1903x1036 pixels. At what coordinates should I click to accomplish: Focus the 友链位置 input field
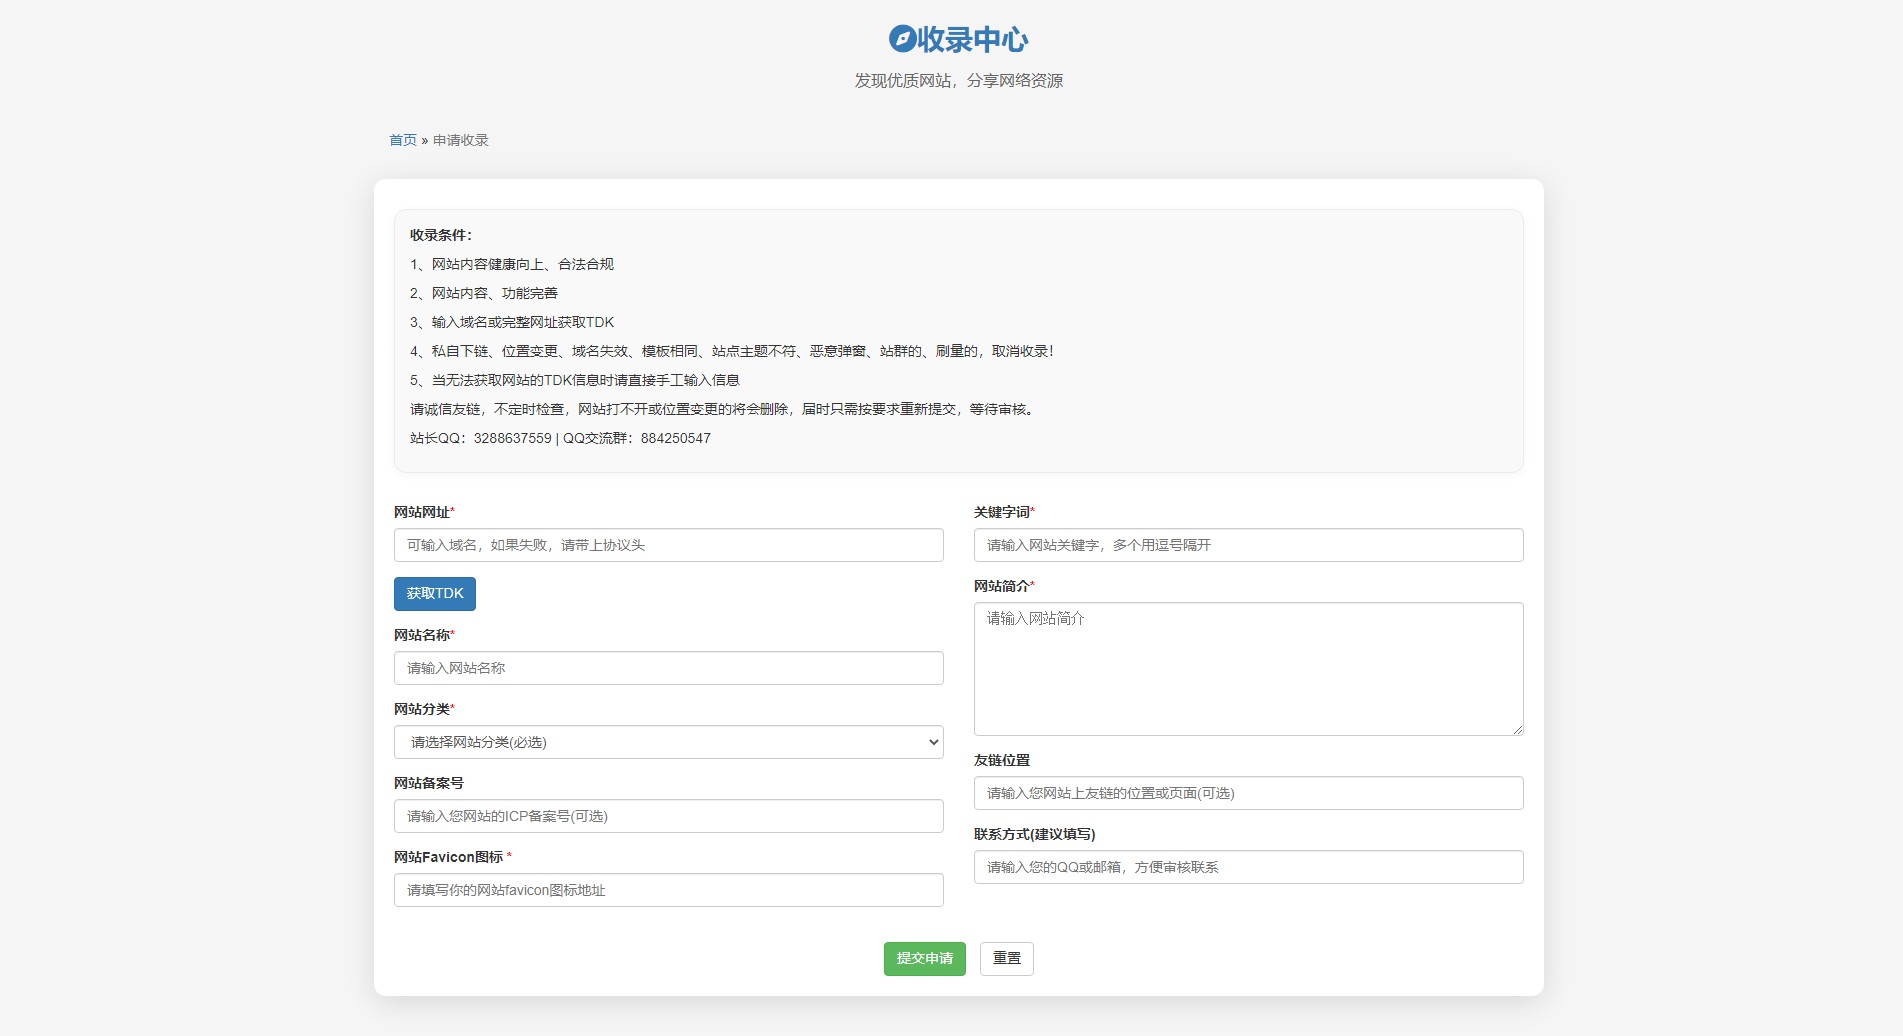[1248, 793]
